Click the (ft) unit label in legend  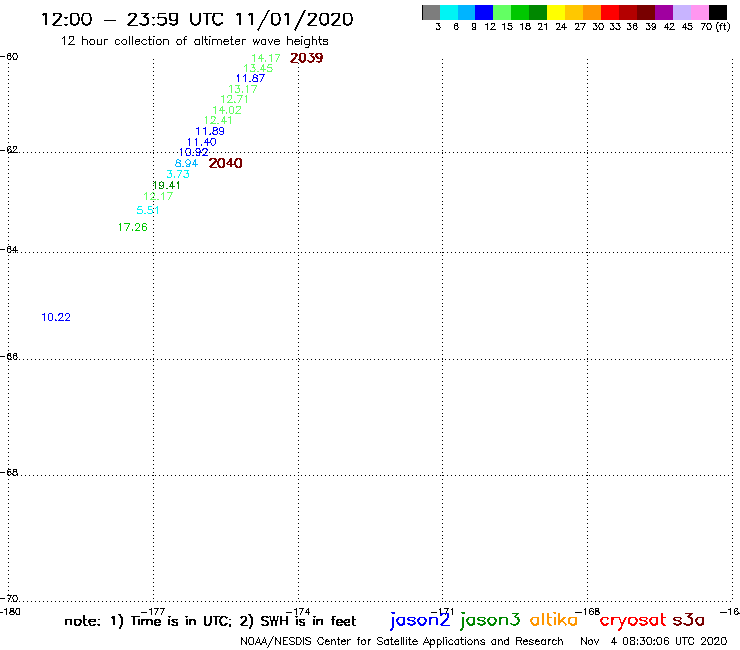[x=723, y=26]
